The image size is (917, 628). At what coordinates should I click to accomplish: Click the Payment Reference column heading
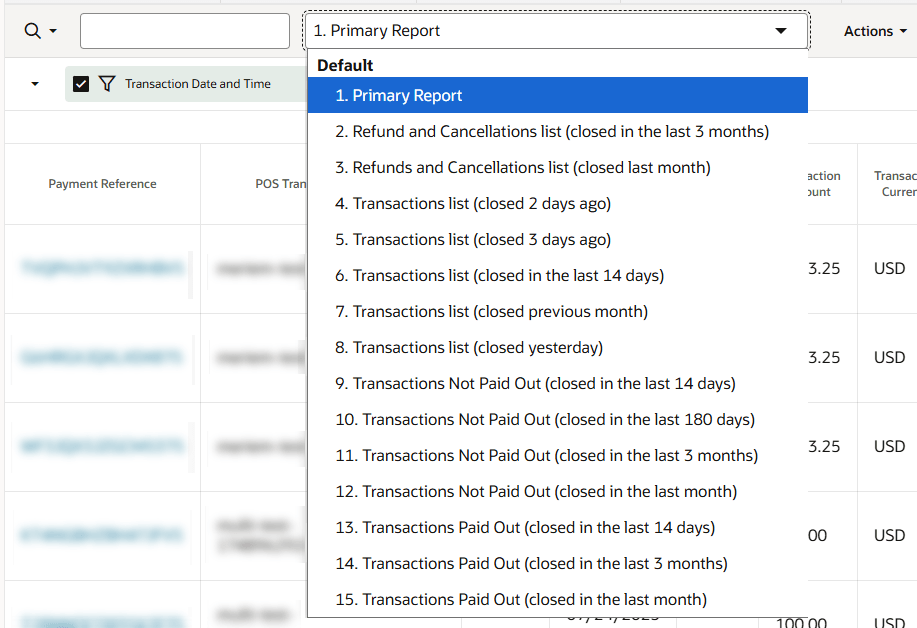tap(102, 183)
